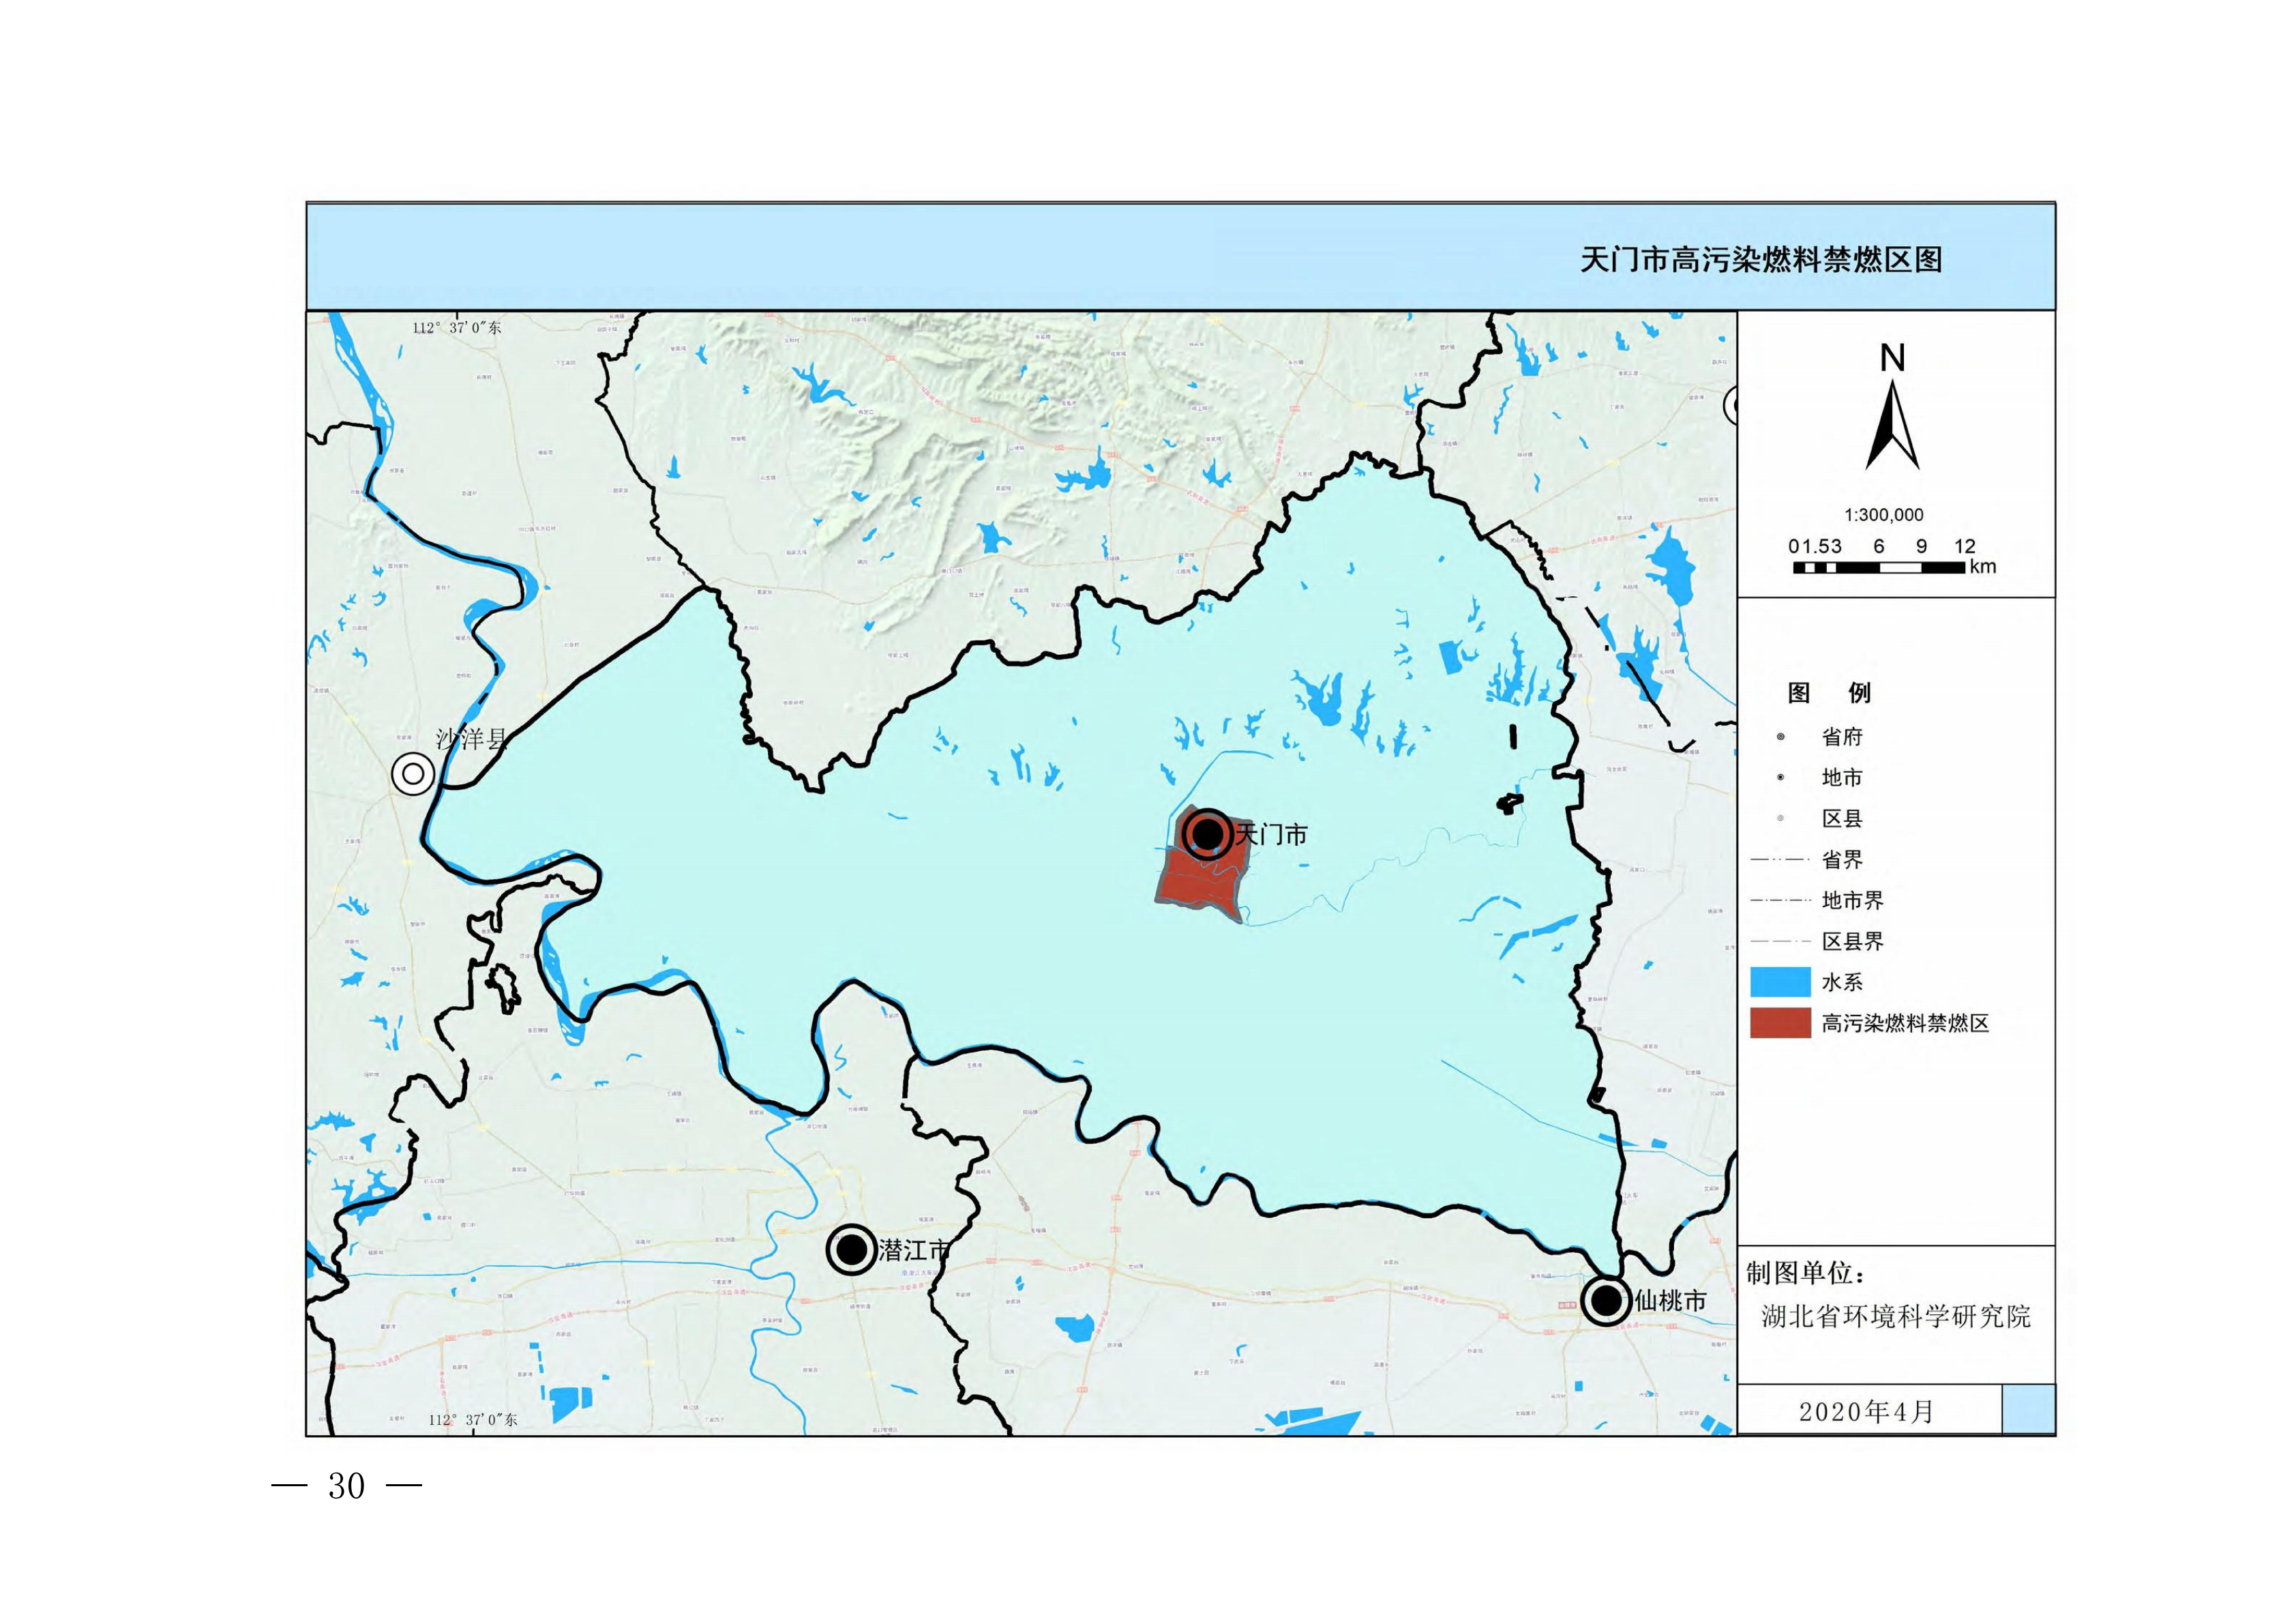Screen dimensions: 2296x1624
Task: Click the 仙桃市 city marker circle
Action: point(1606,1301)
